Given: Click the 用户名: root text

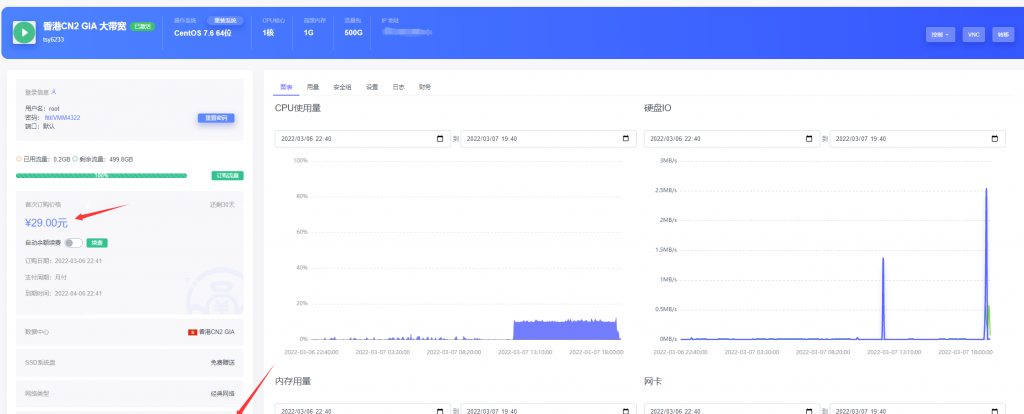Looking at the screenshot, I should tap(42, 109).
